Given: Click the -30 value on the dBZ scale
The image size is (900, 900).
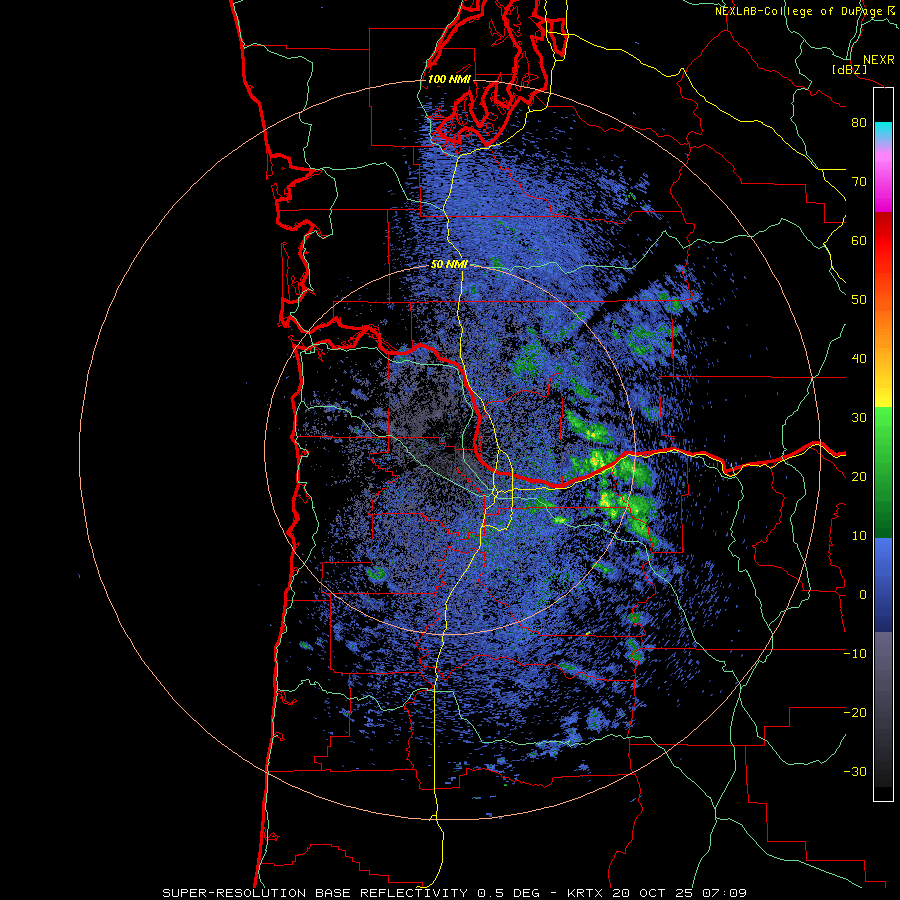Looking at the screenshot, I should [x=855, y=771].
